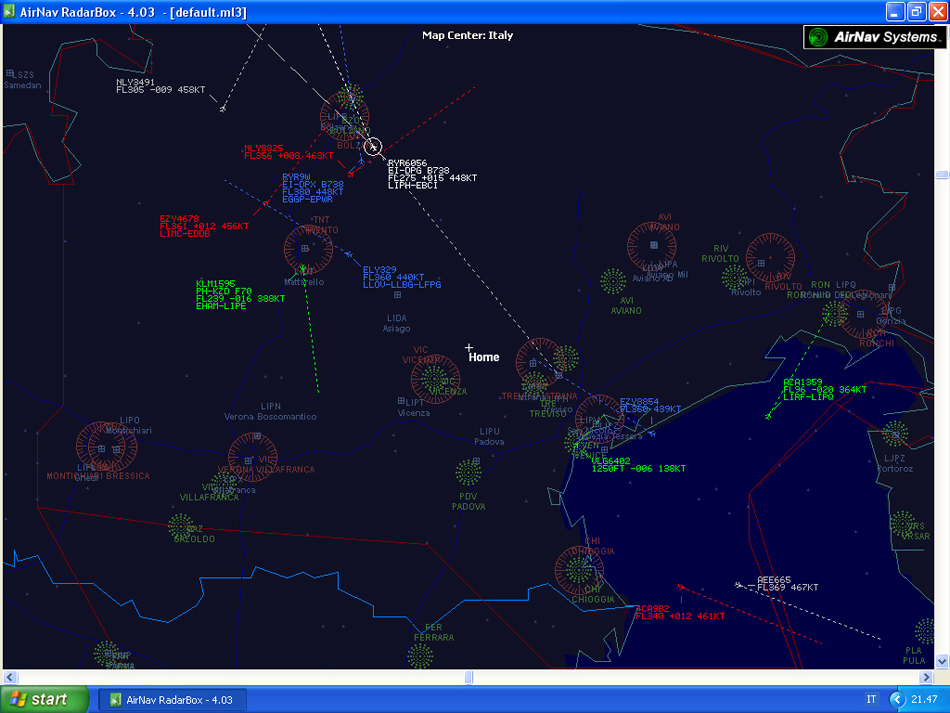Click the LSZS Samedan airport symbol
The image size is (950, 713).
point(10,74)
